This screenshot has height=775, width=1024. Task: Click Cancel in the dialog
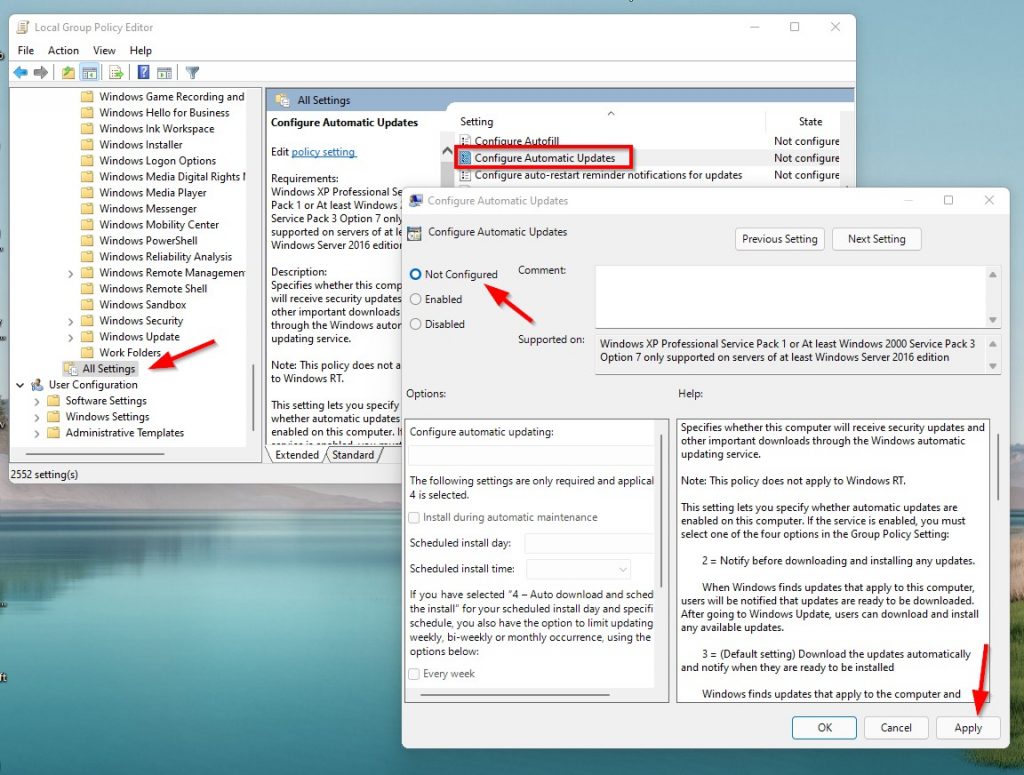[896, 727]
